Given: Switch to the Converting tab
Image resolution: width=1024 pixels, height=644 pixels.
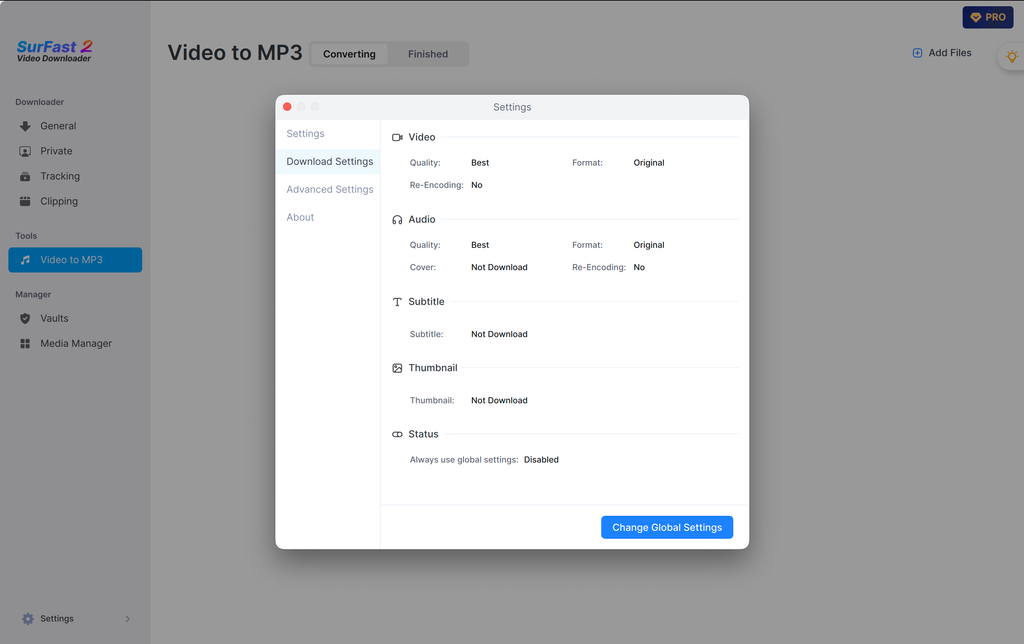Looking at the screenshot, I should (349, 54).
